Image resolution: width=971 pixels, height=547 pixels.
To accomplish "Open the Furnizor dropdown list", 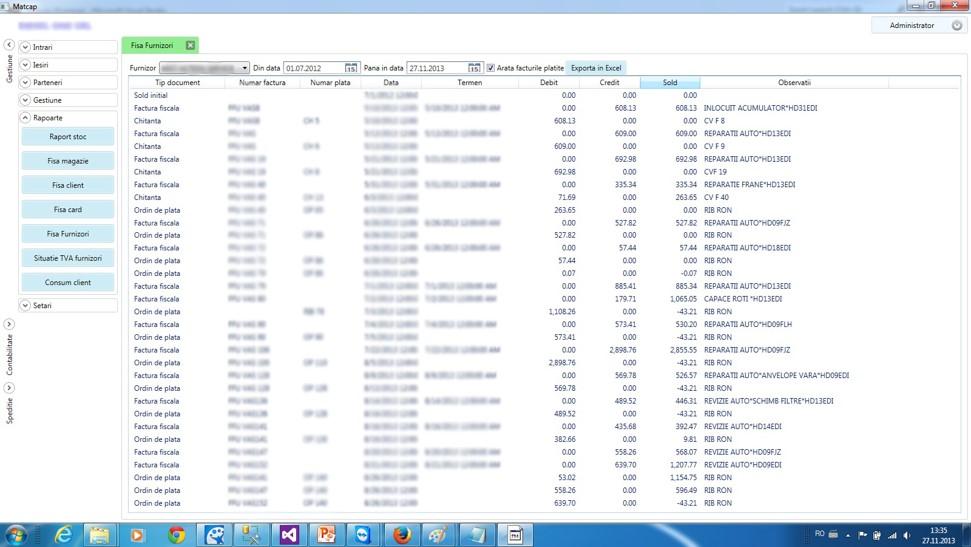I will (244, 68).
